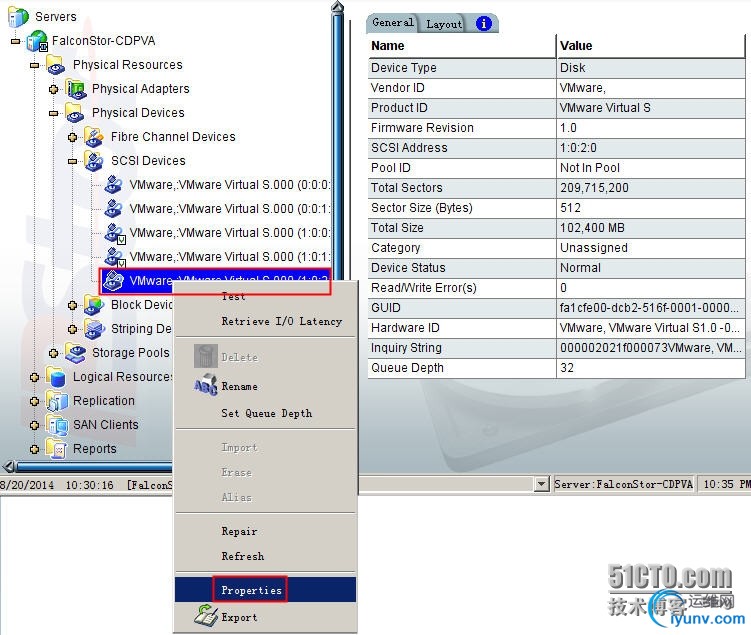Click the SAN Clients icon
751x635 pixels.
57,425
